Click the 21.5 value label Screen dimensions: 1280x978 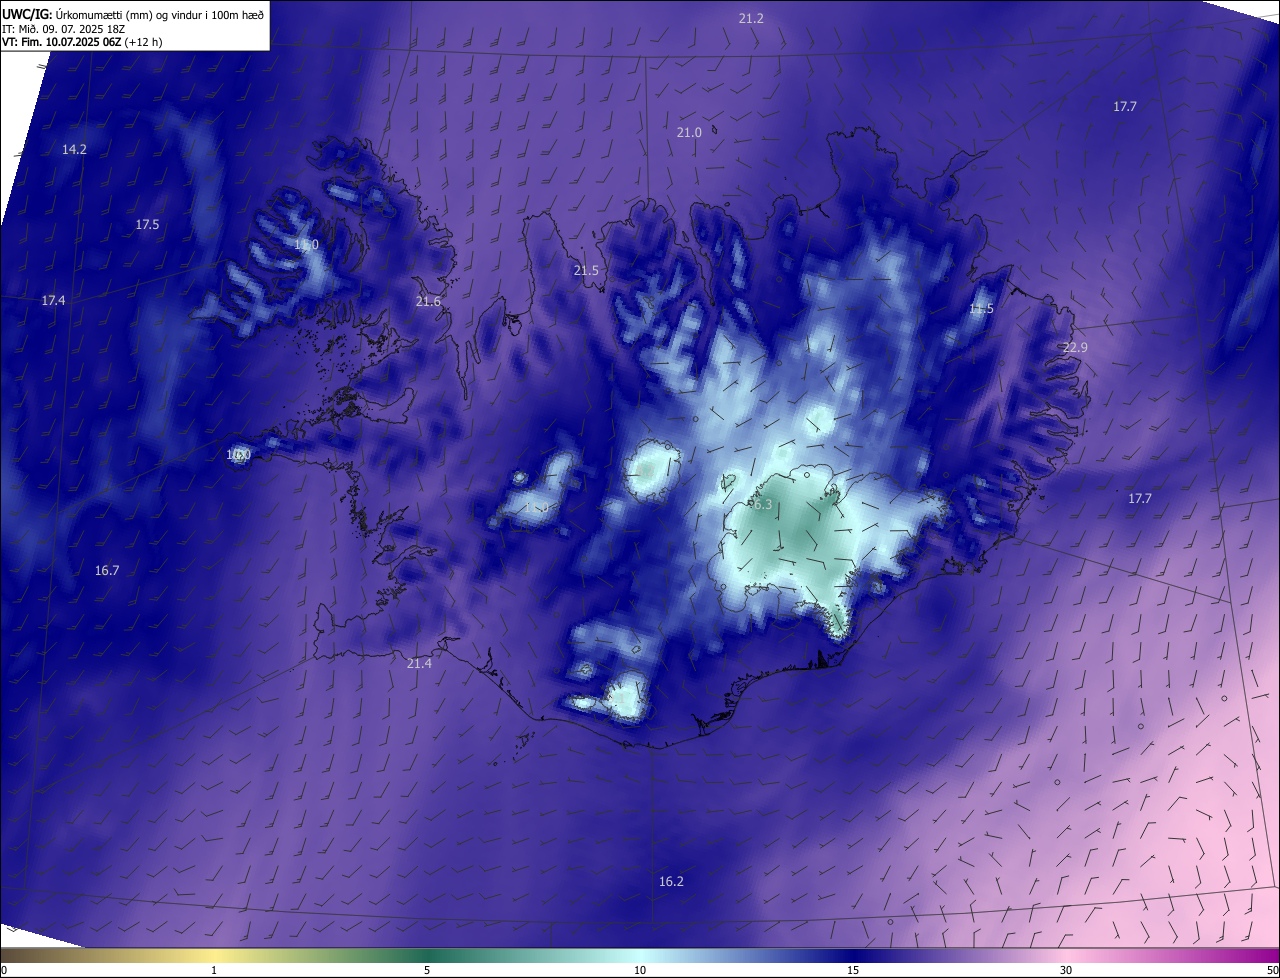pyautogui.click(x=586, y=271)
